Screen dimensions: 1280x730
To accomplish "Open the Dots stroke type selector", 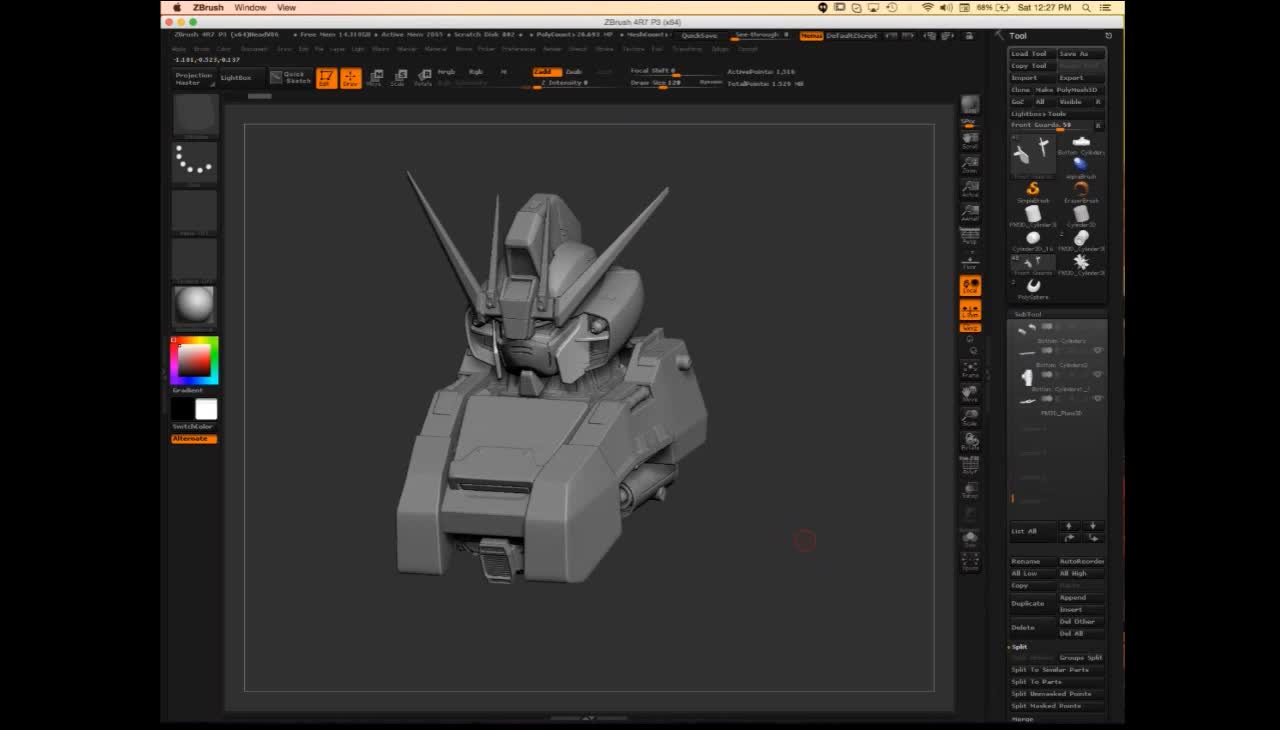I will (x=195, y=163).
